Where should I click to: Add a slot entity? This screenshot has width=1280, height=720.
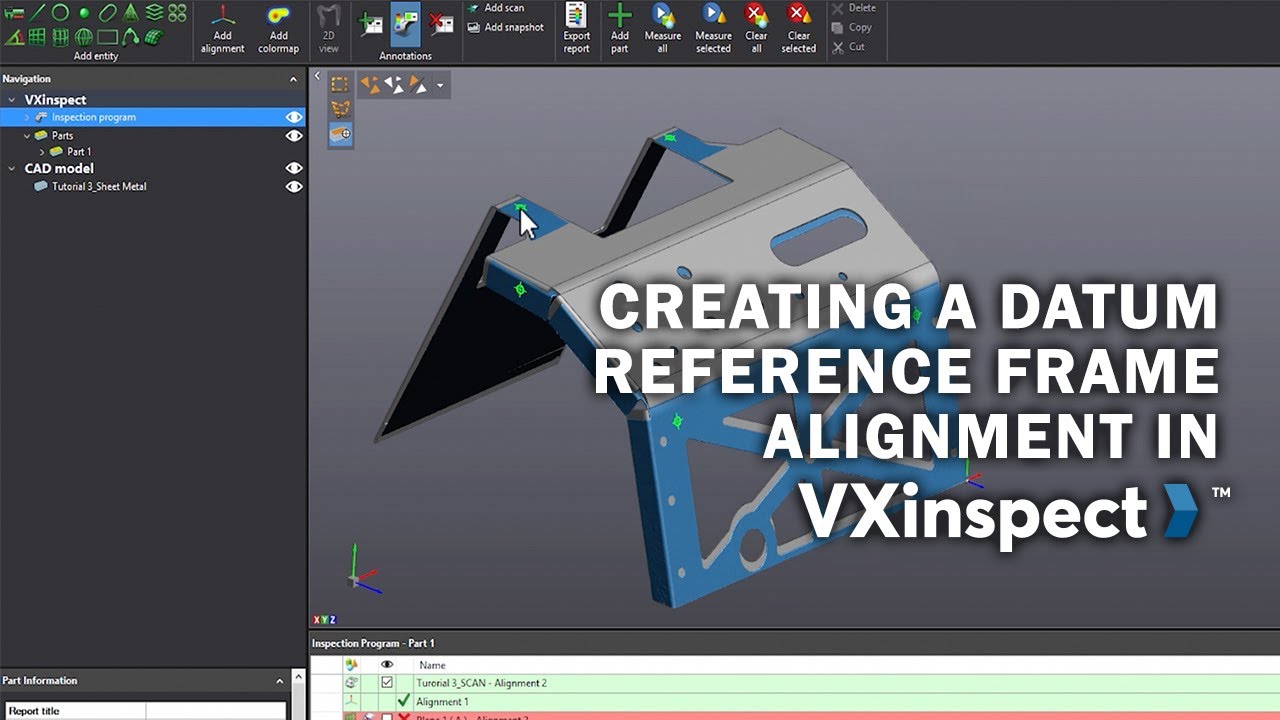pyautogui.click(x=108, y=13)
